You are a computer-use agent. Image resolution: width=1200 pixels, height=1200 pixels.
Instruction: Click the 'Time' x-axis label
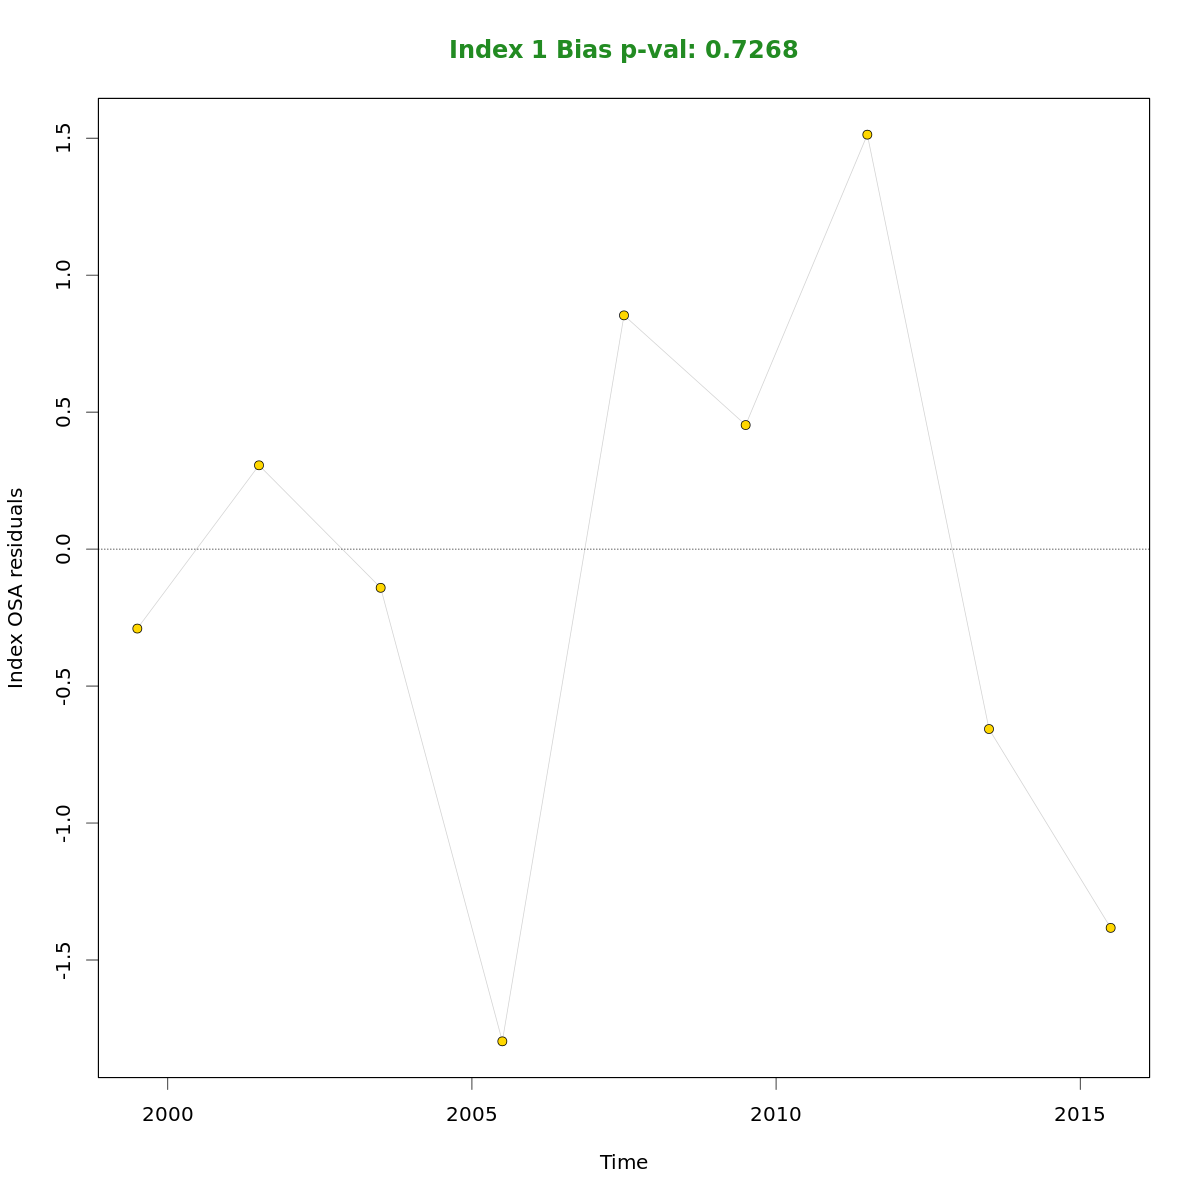coord(623,1162)
